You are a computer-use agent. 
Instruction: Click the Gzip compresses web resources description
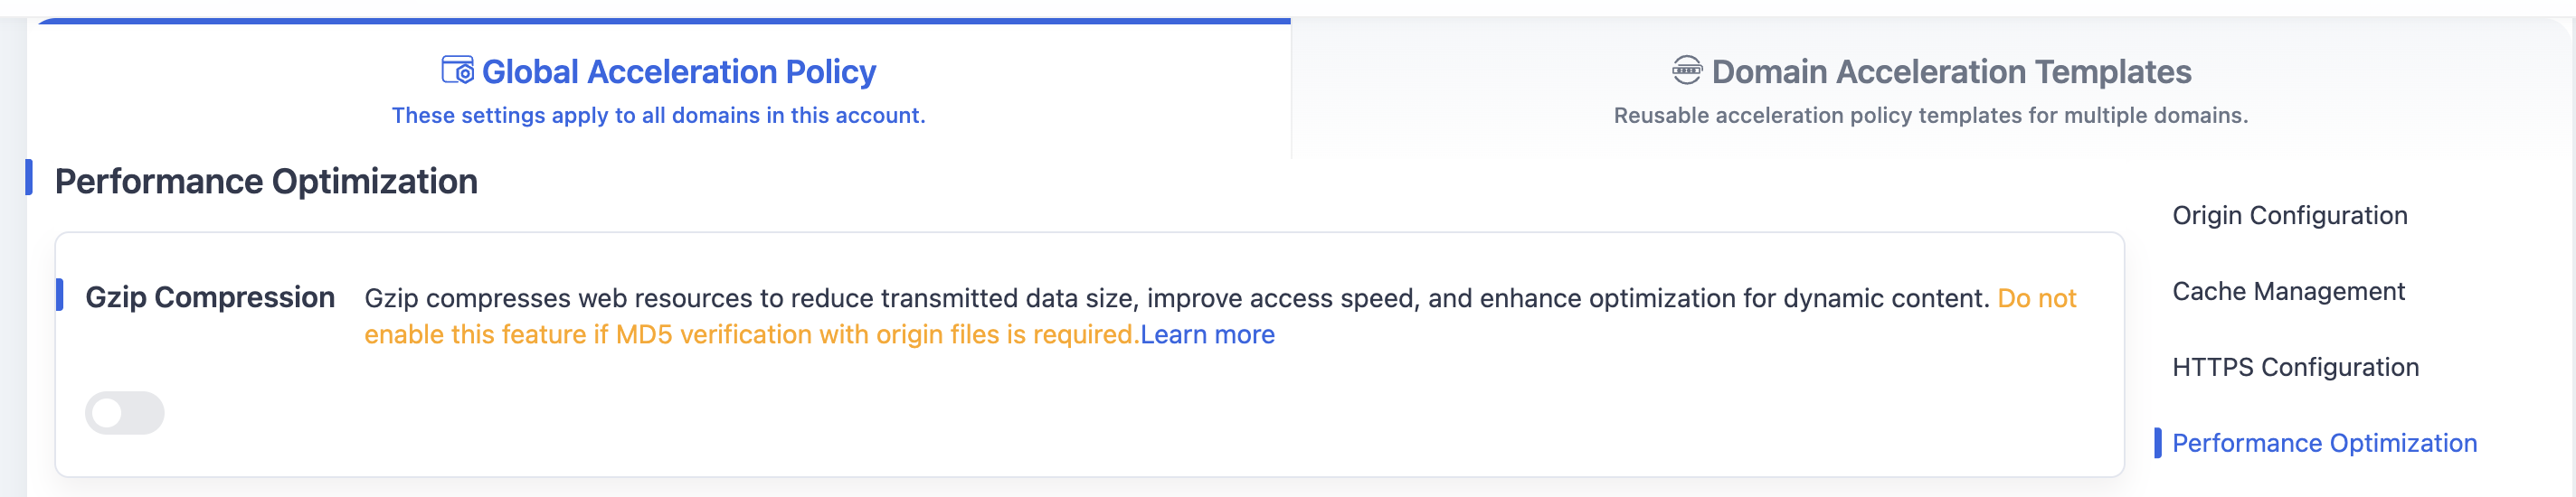coord(1177,298)
